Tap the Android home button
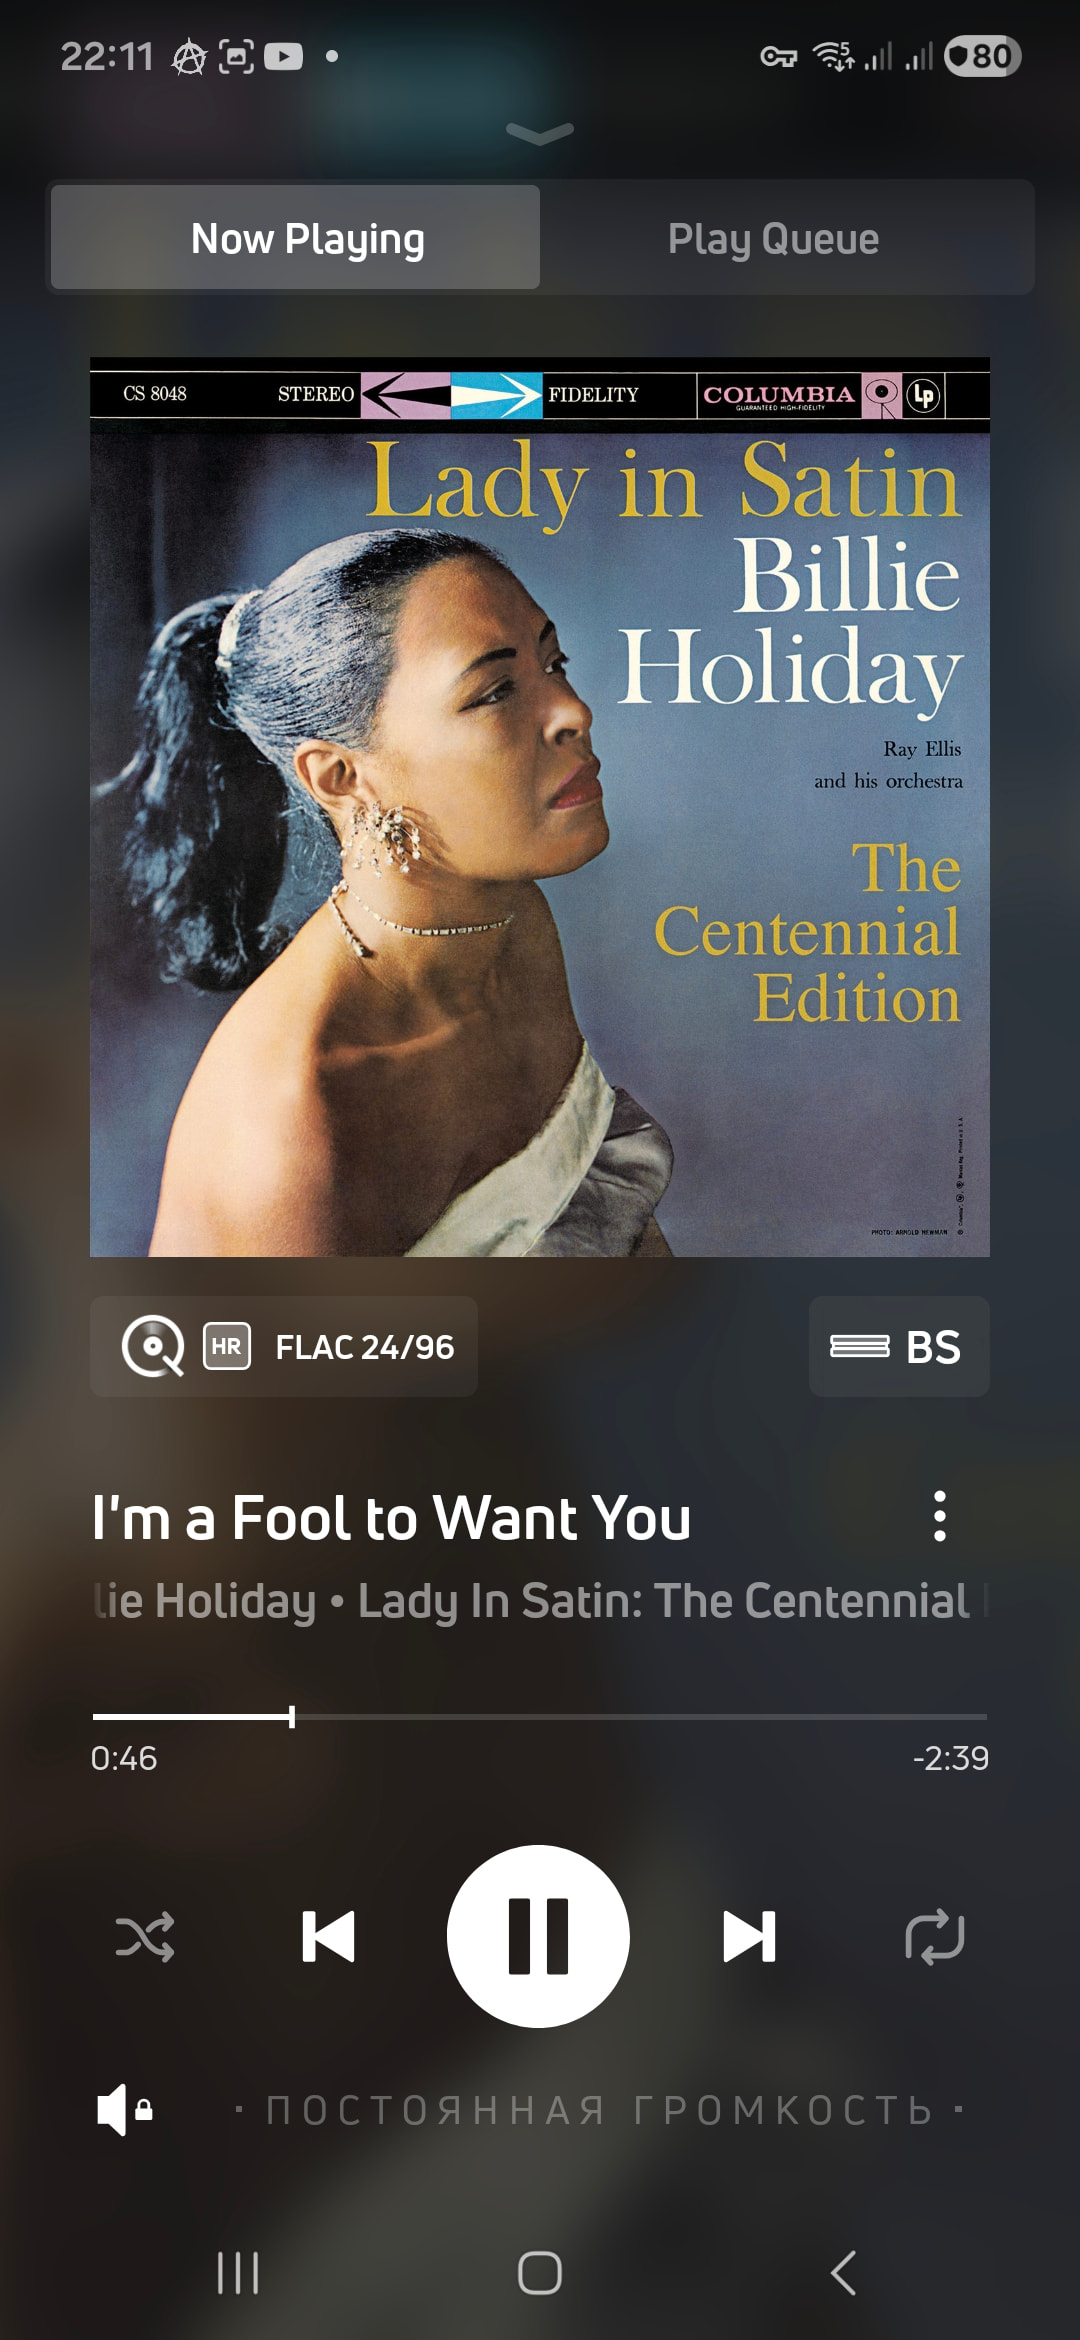Viewport: 1080px width, 2340px height. click(540, 2273)
